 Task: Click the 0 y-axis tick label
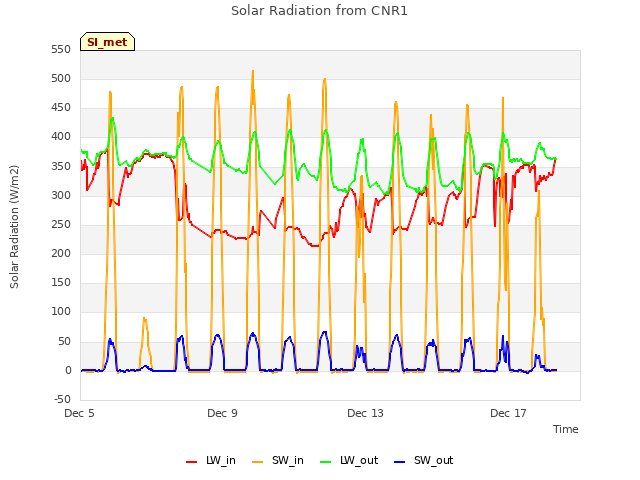pos(68,370)
